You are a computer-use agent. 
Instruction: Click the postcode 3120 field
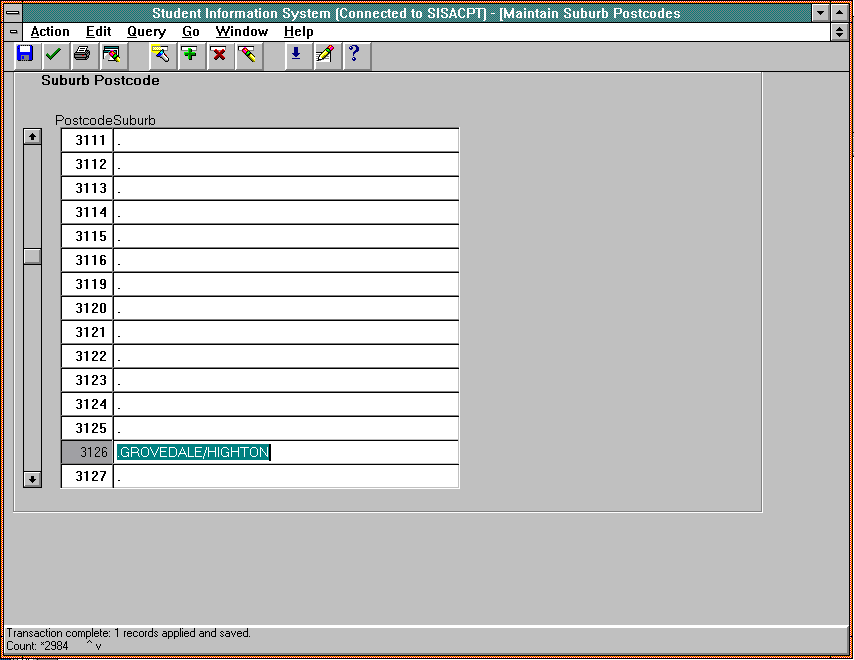[x=87, y=308]
